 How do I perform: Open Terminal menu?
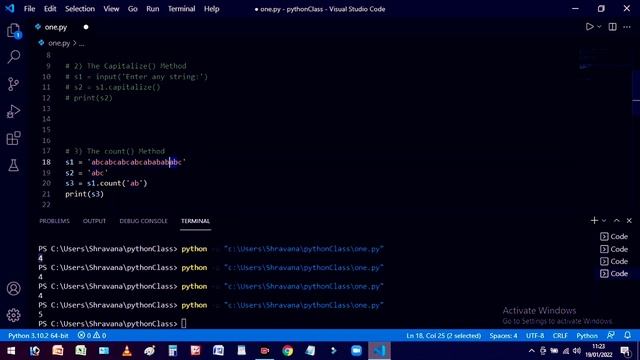[x=181, y=9]
